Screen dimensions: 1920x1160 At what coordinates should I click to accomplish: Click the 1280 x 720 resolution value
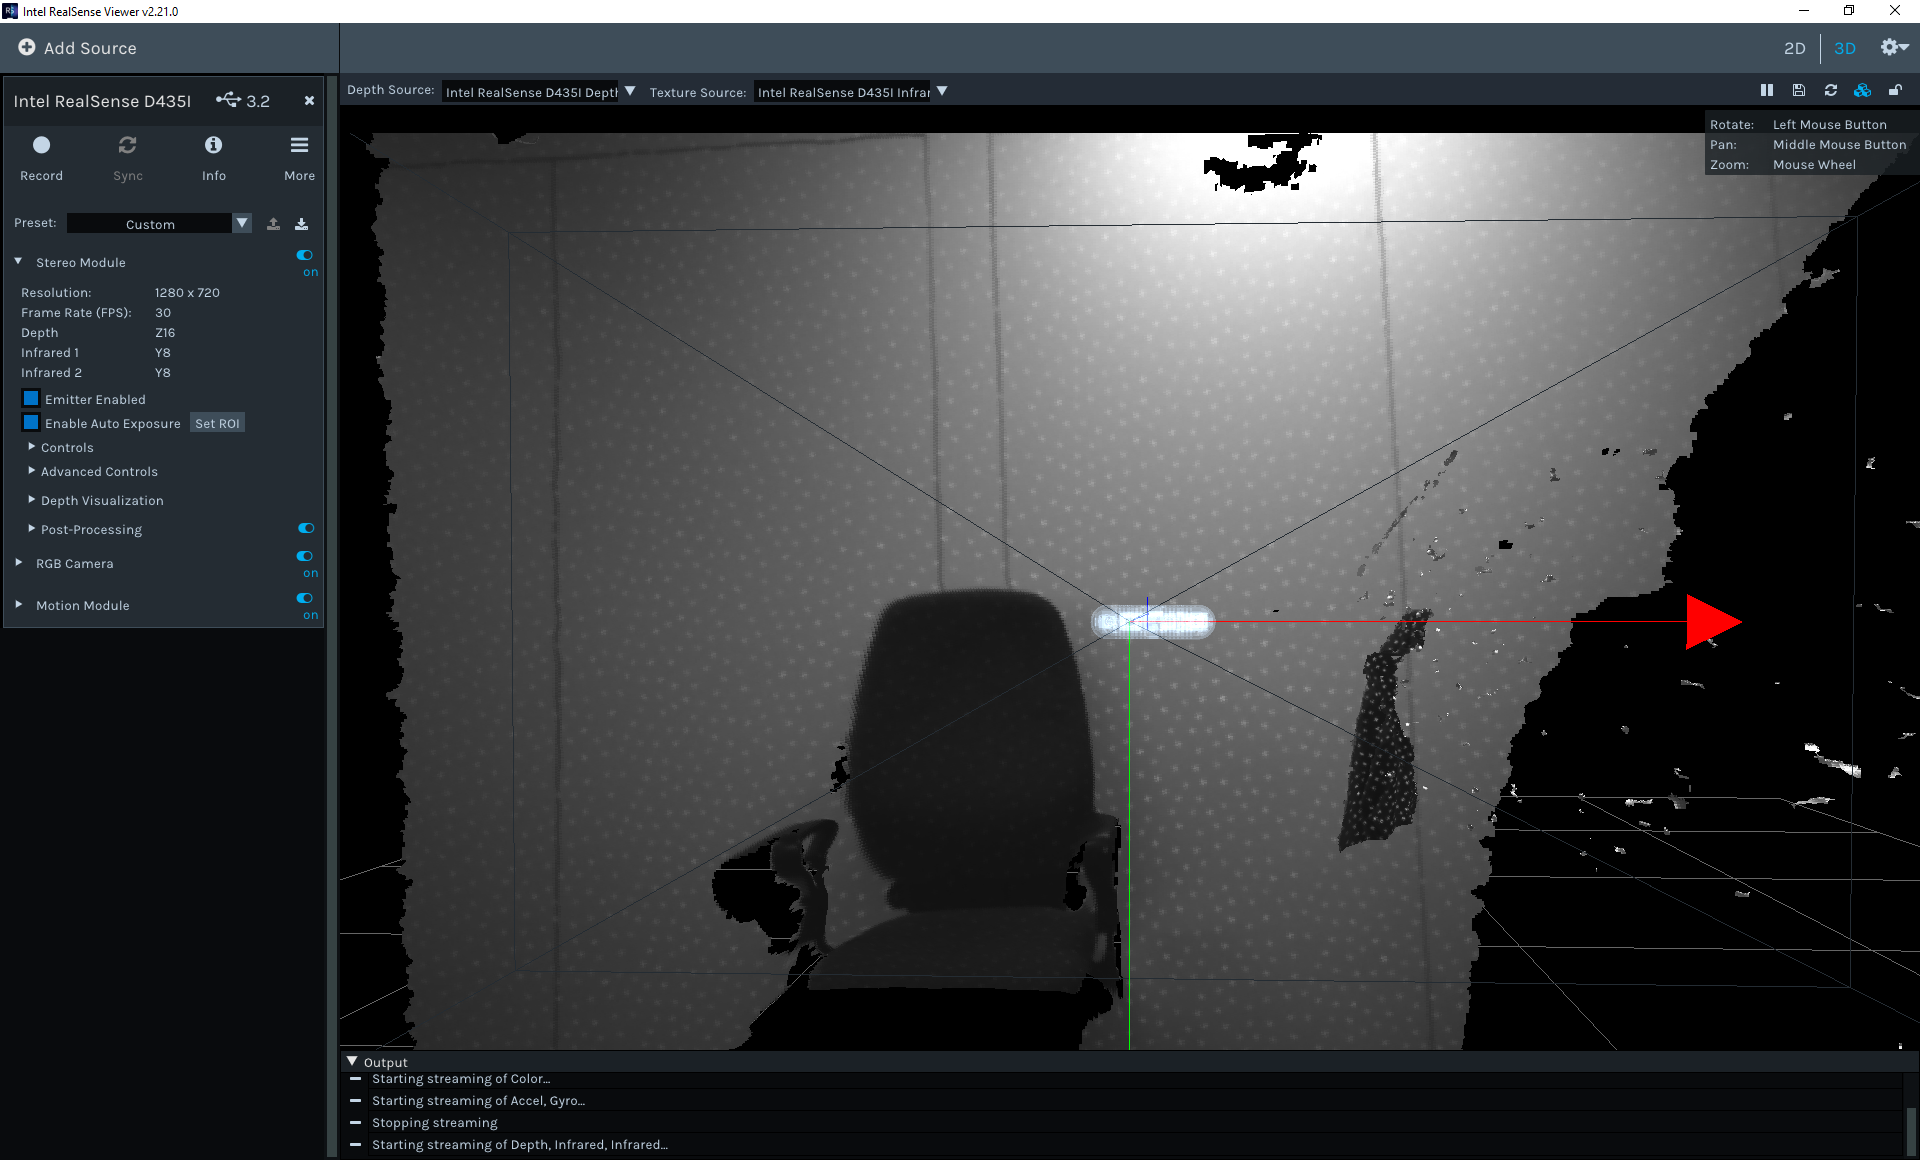pyautogui.click(x=187, y=292)
